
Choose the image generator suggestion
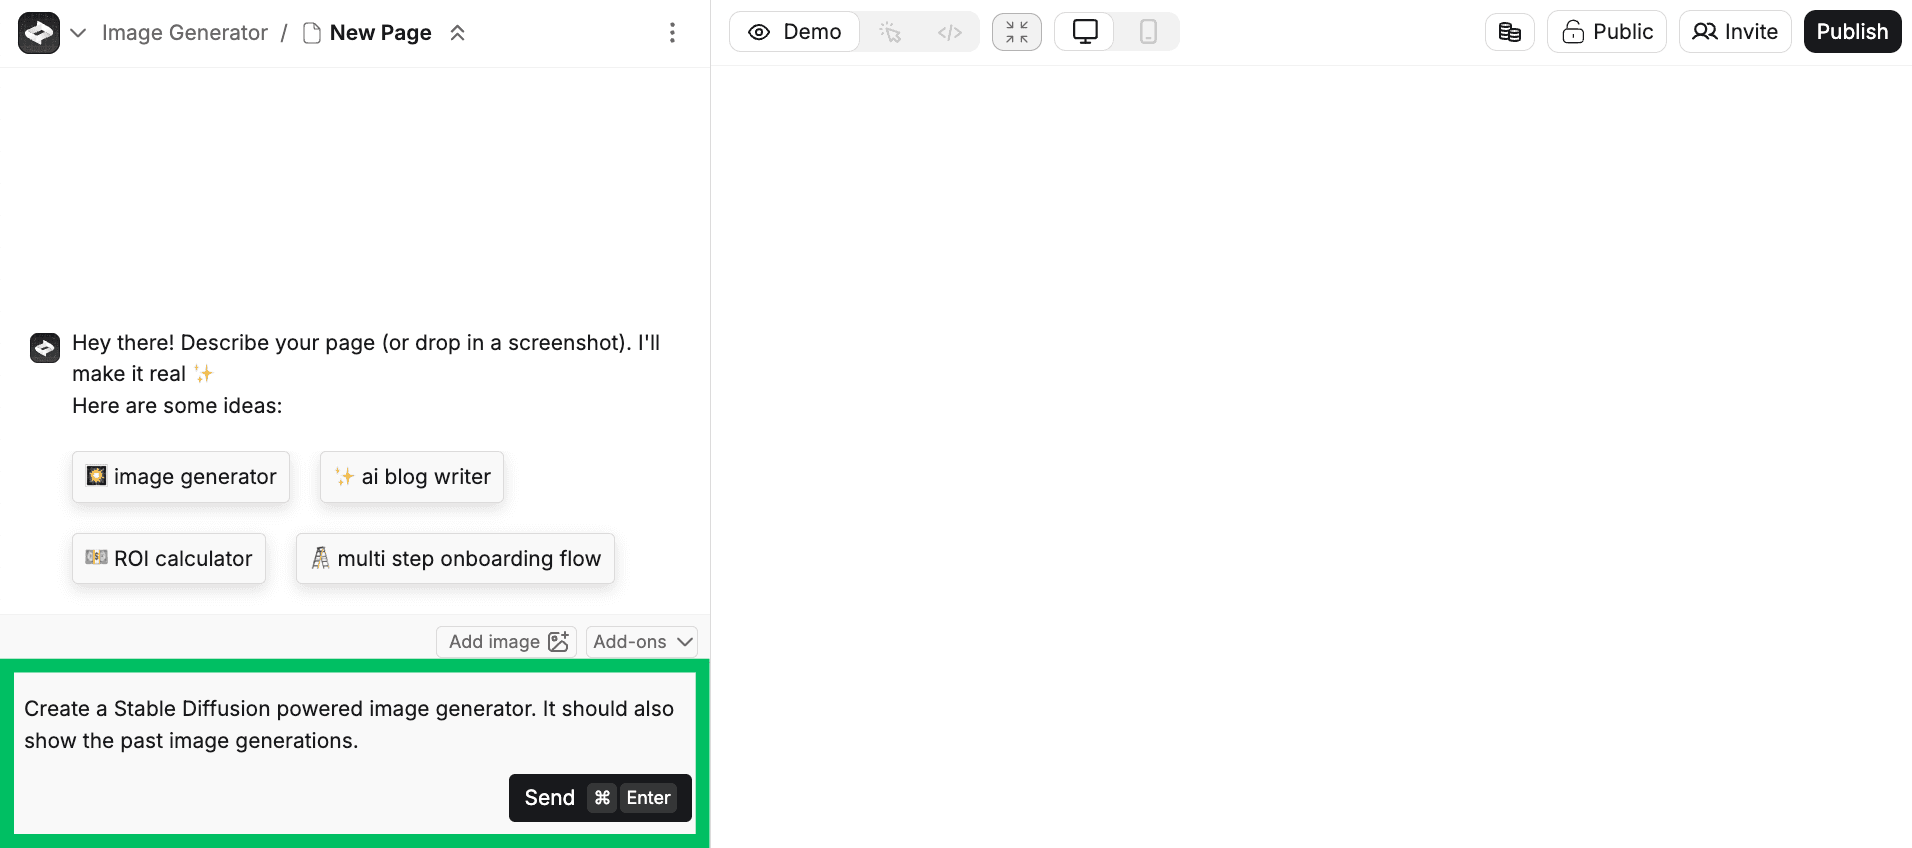coord(181,477)
